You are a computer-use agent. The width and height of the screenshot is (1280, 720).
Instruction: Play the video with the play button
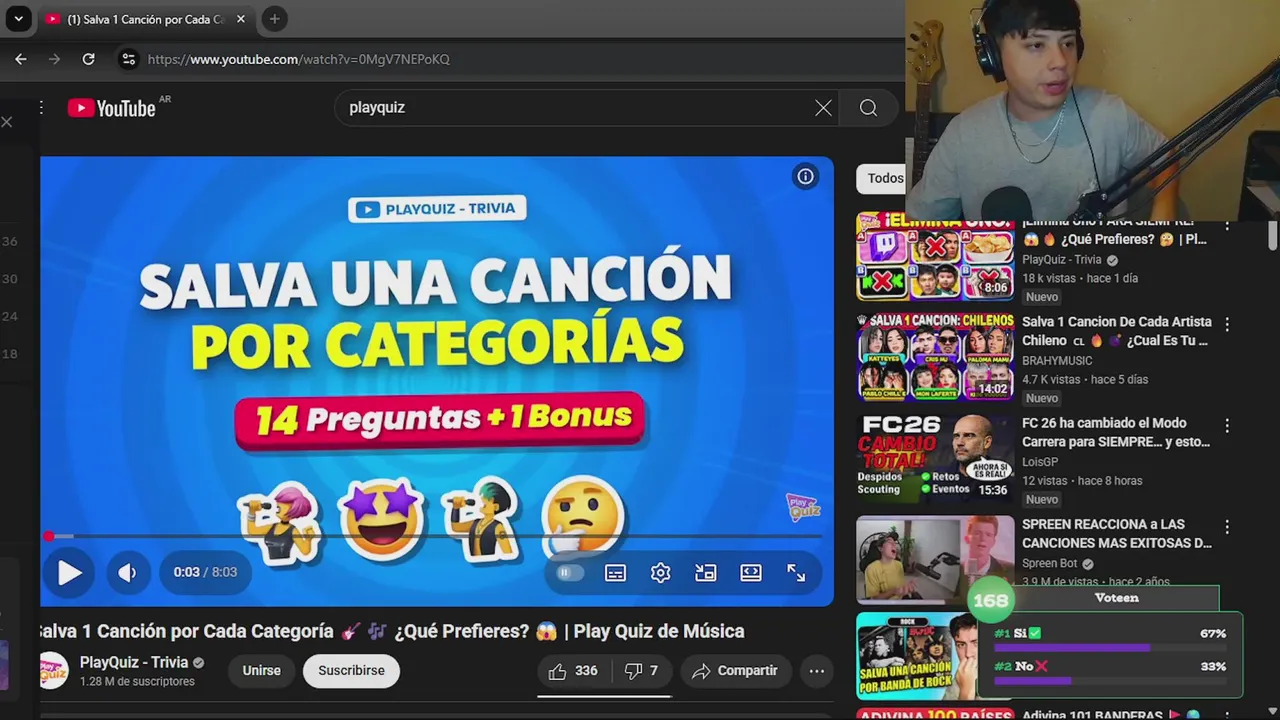[69, 572]
